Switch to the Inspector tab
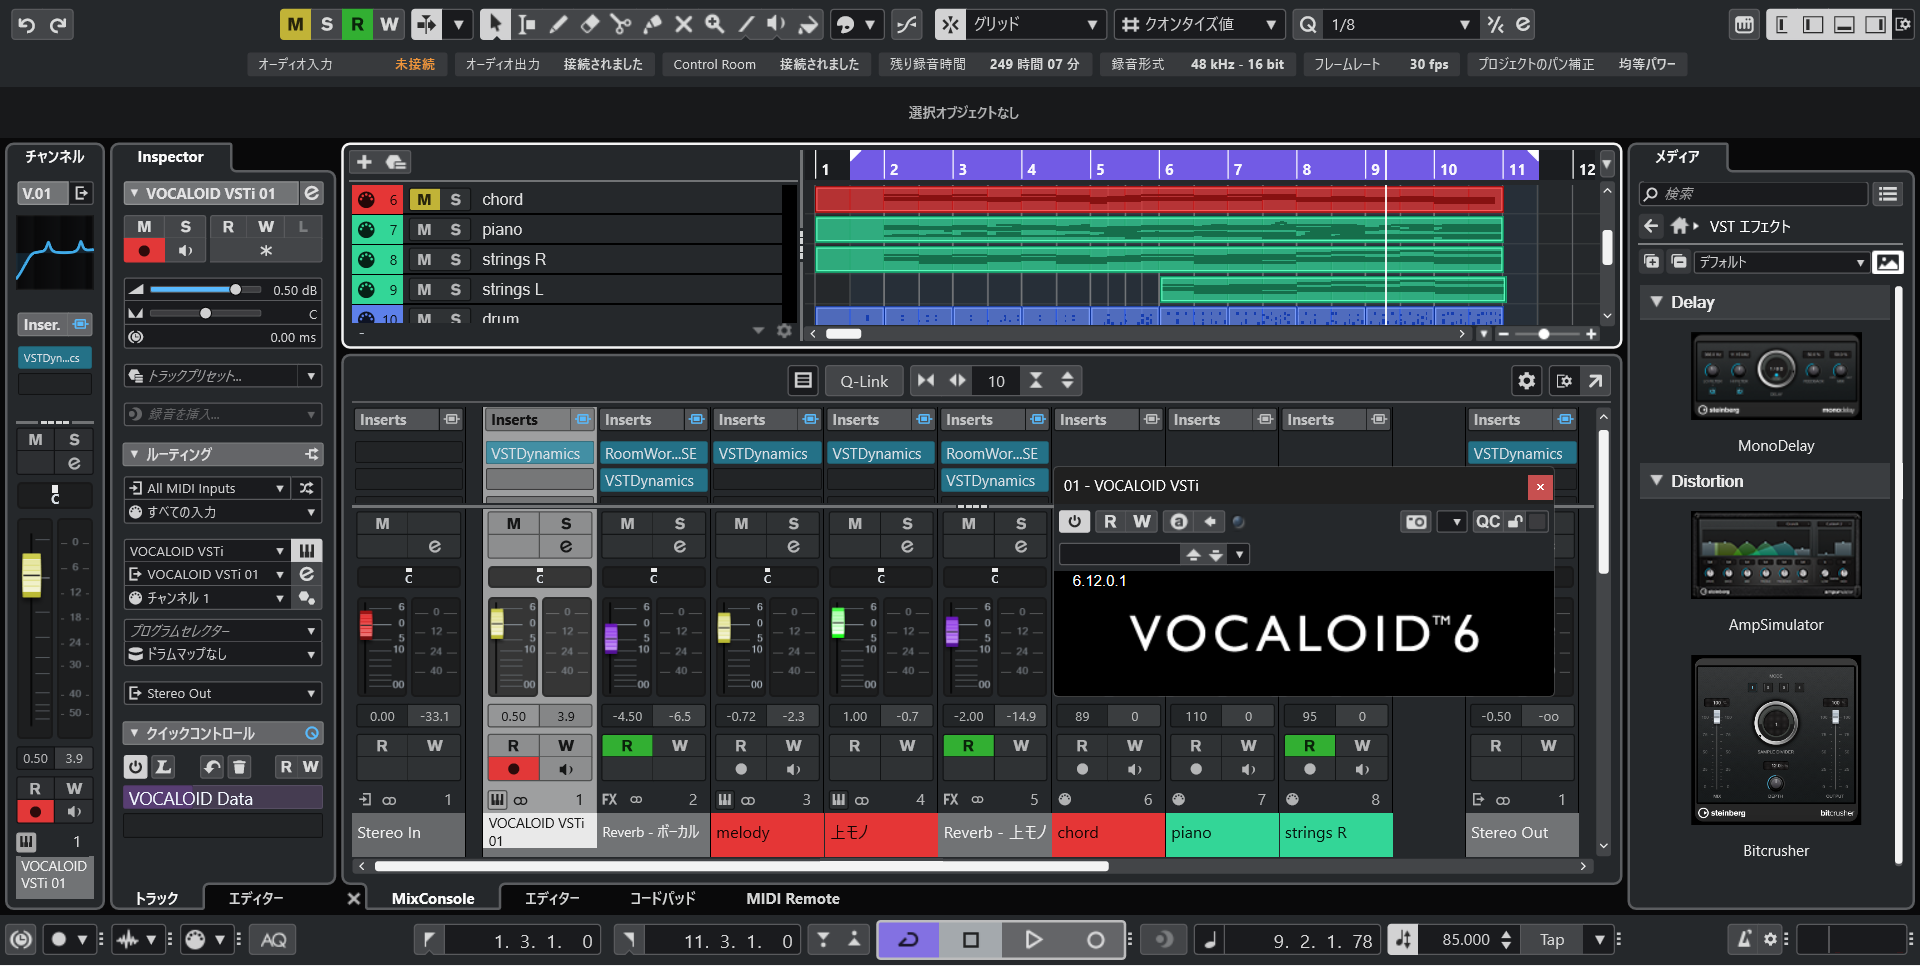Screen dimensions: 1920x966 click(x=170, y=157)
